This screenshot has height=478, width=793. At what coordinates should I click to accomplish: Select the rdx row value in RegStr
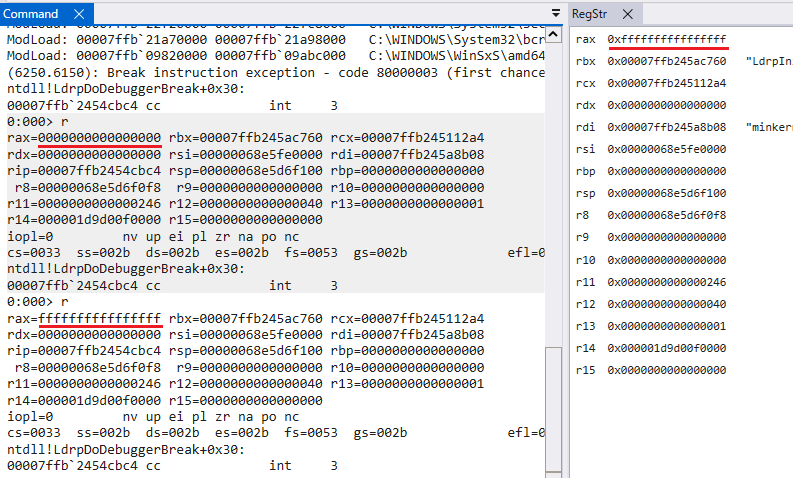click(x=667, y=105)
